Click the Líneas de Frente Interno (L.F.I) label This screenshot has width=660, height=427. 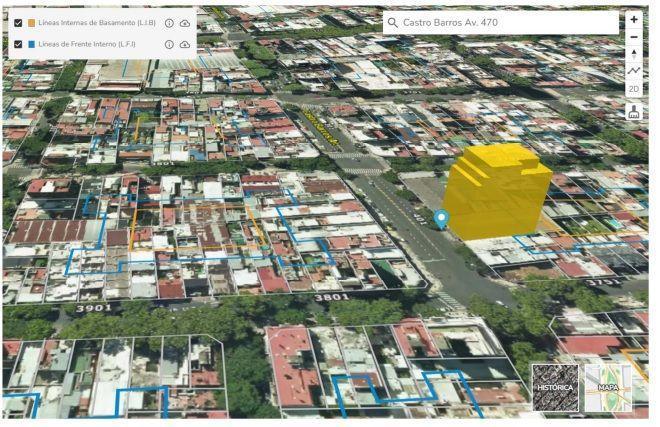click(x=87, y=44)
